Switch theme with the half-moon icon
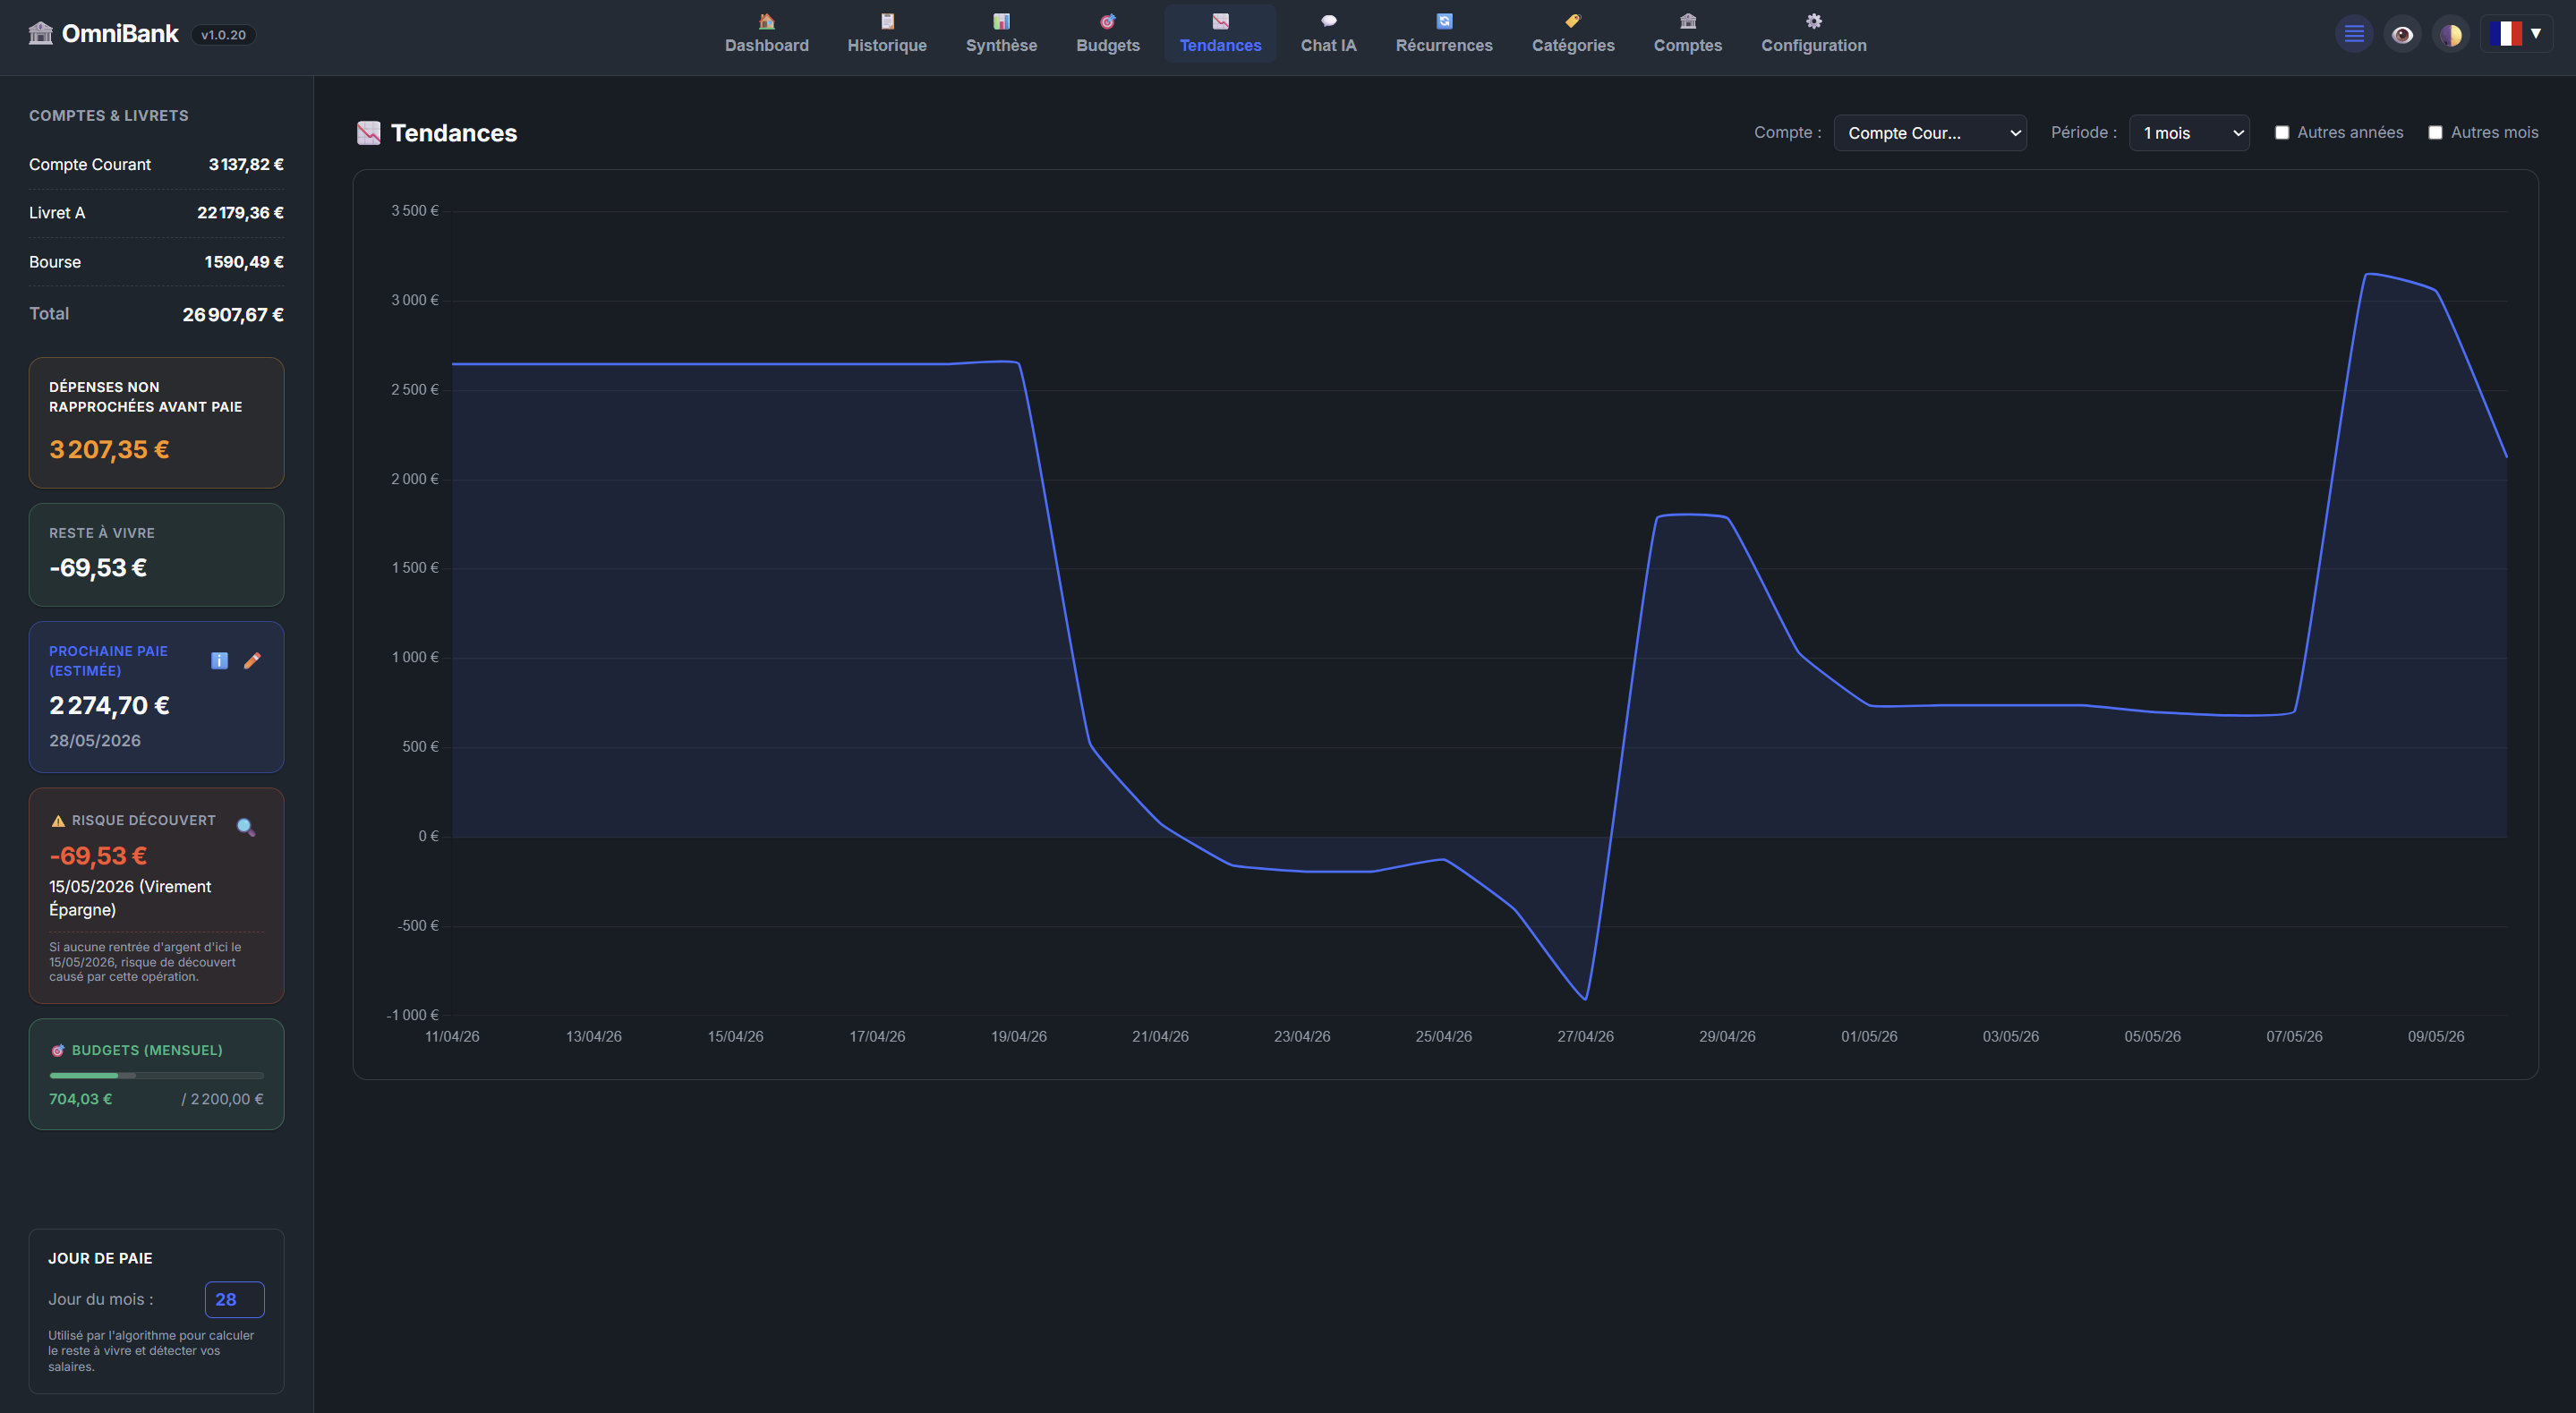The image size is (2576, 1413). tap(2450, 34)
